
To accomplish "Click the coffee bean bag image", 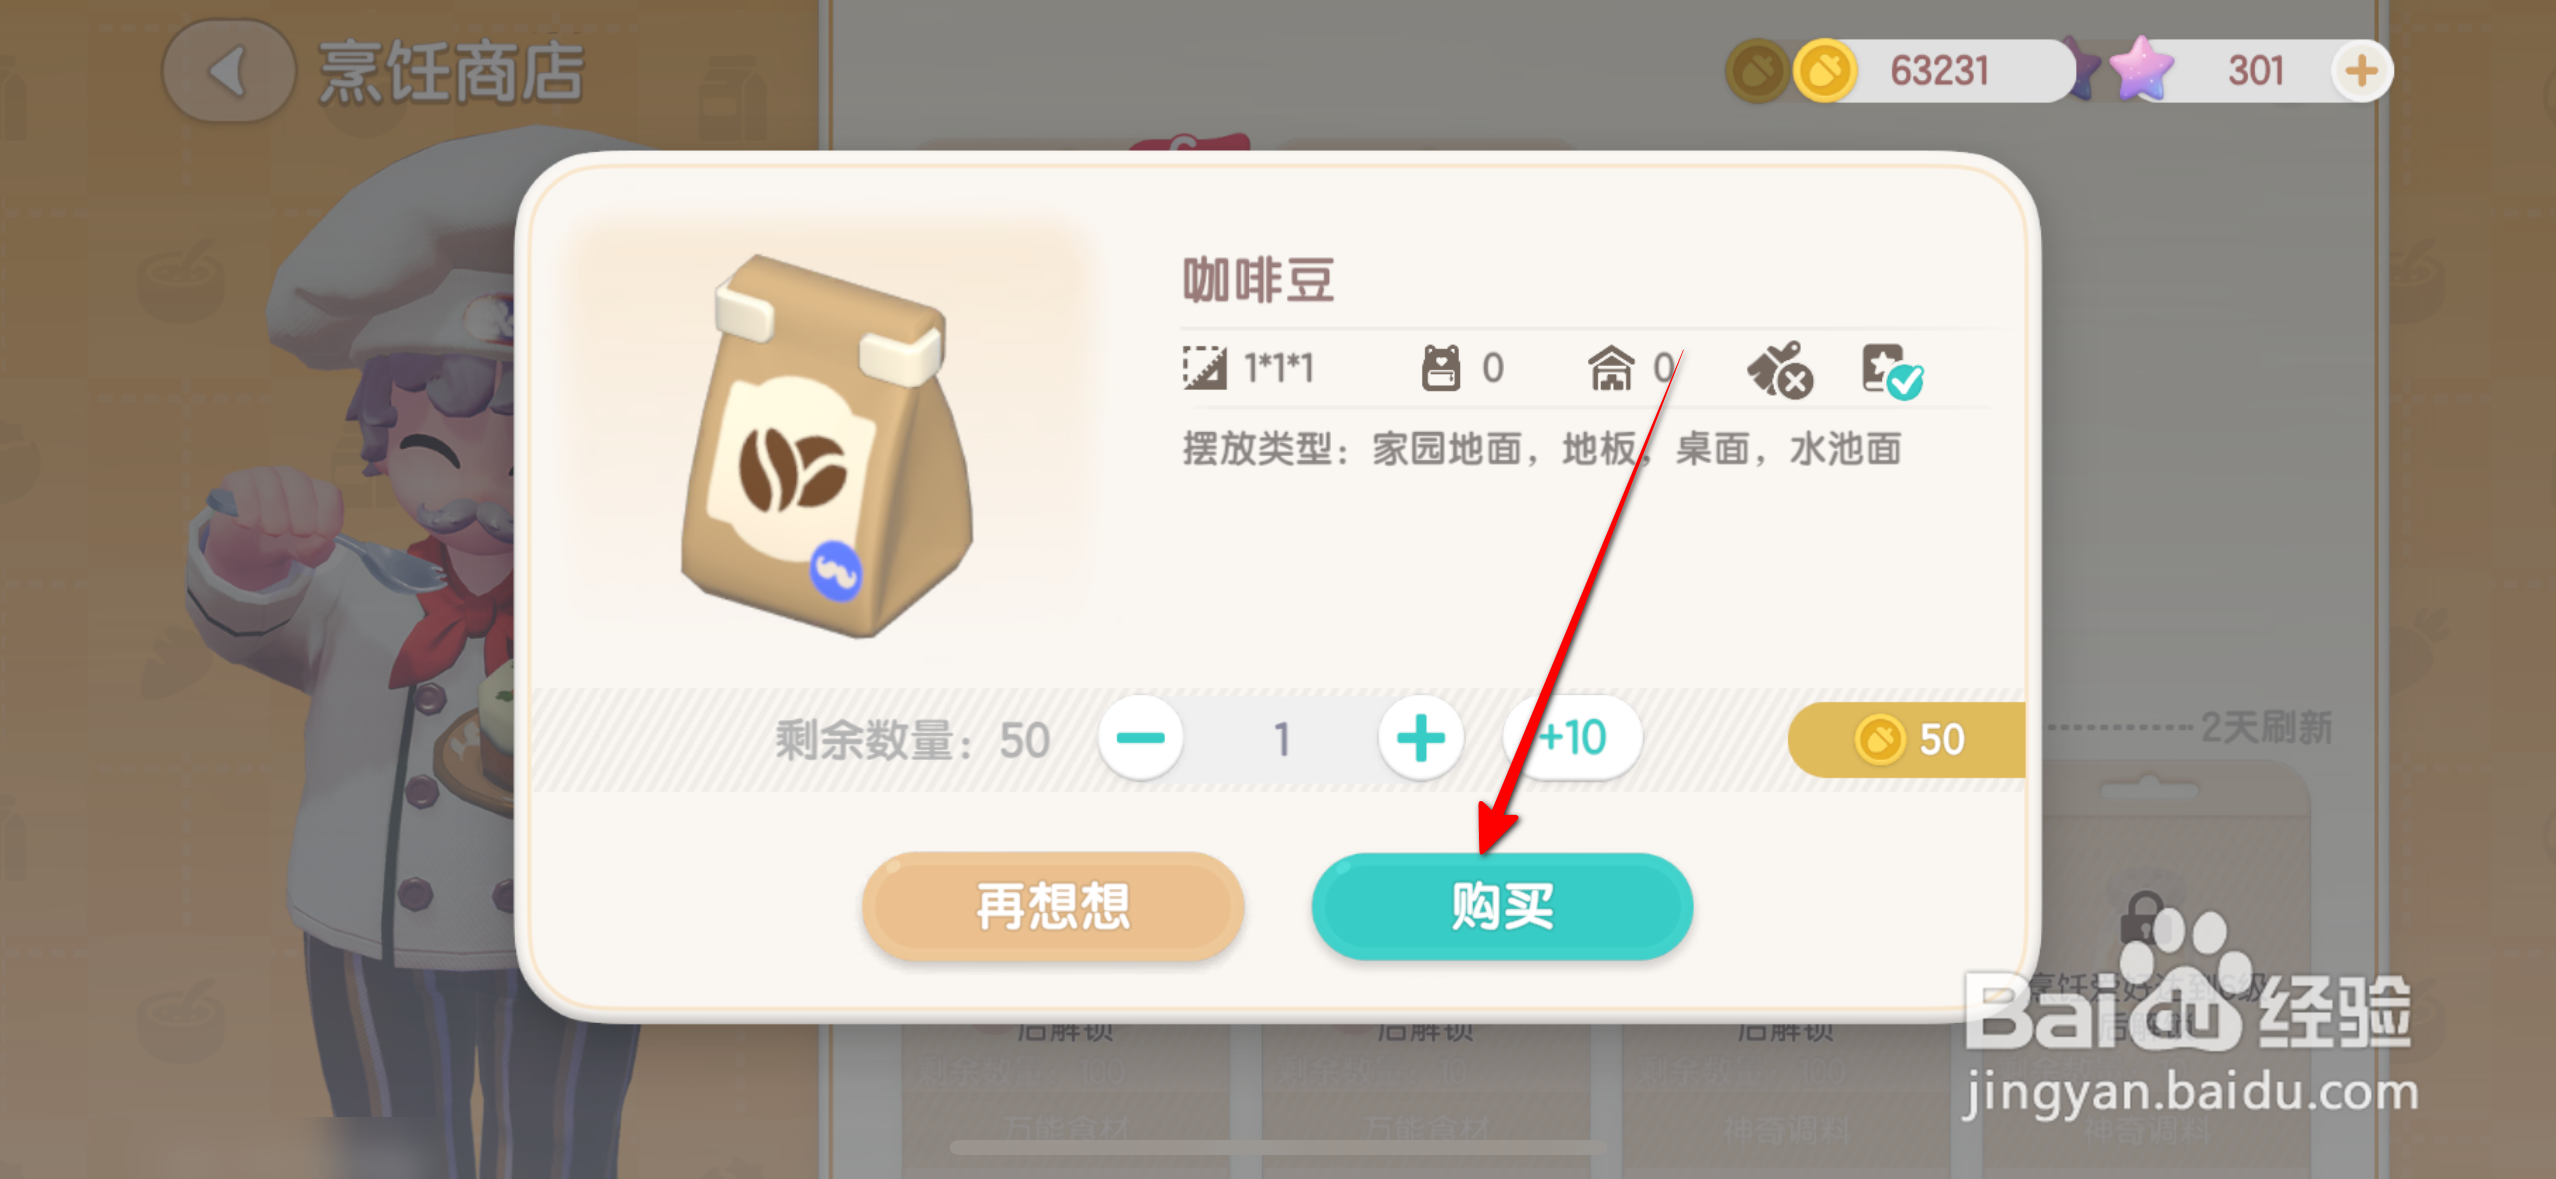I will pyautogui.click(x=827, y=446).
